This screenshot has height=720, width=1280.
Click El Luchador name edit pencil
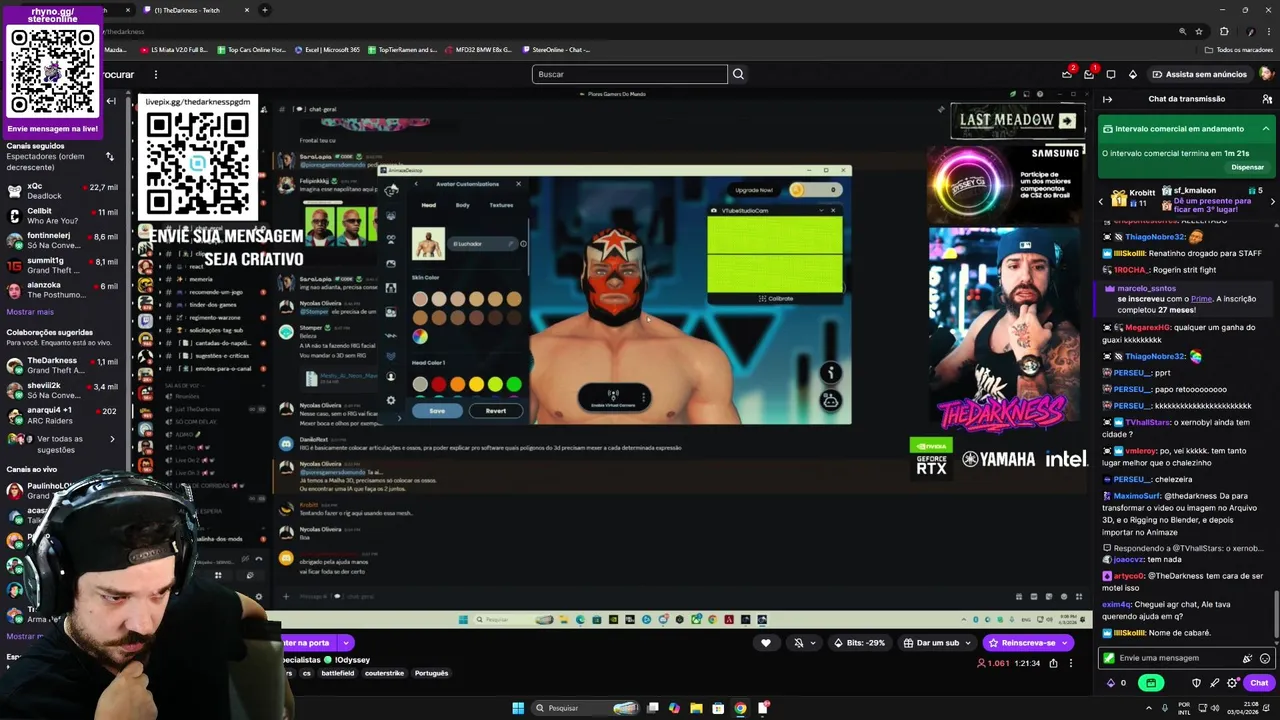[x=511, y=244]
